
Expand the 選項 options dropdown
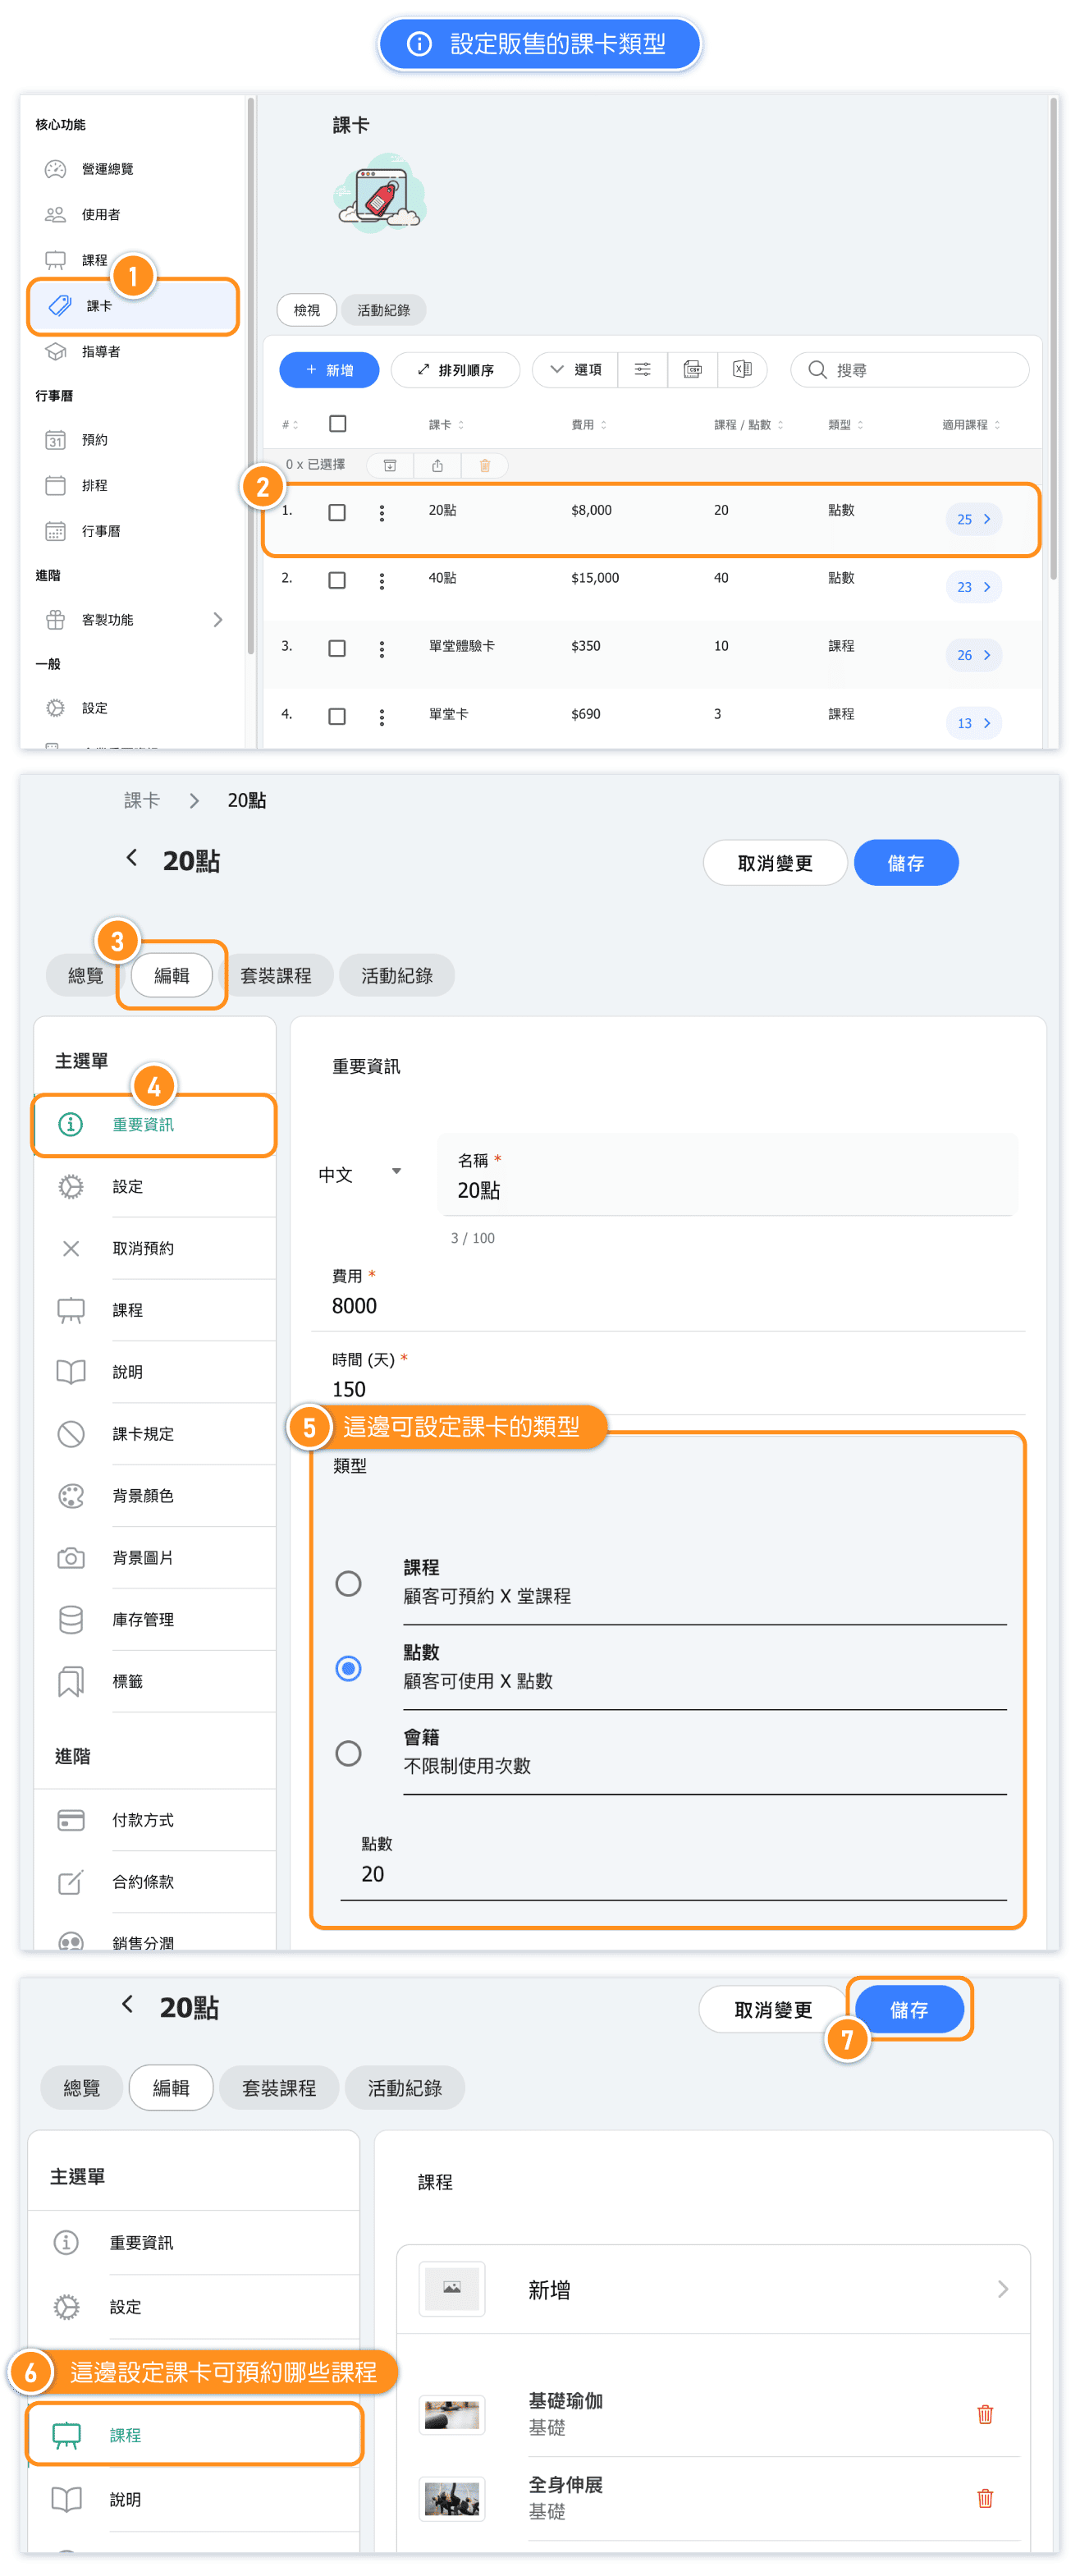click(x=575, y=370)
